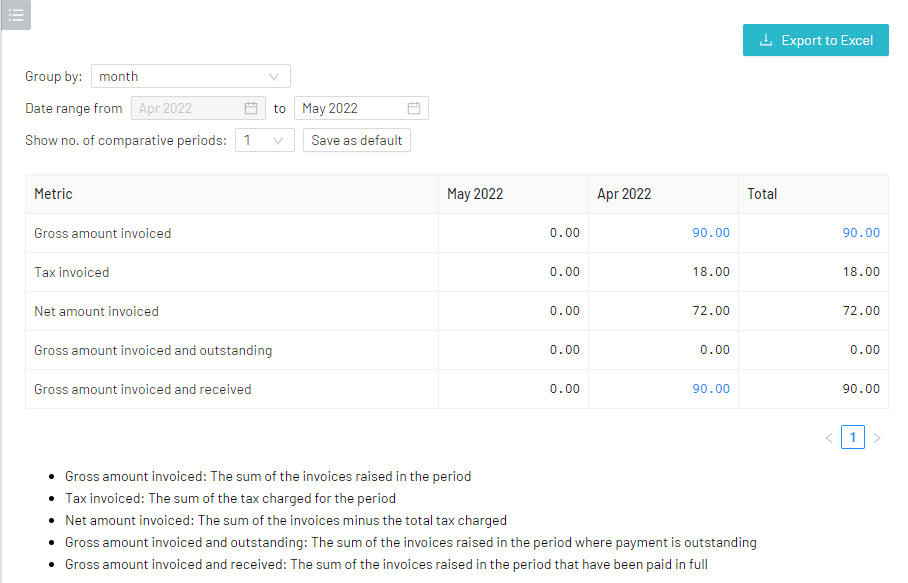
Task: Click the 90.00 received amount for Apr 2022
Action: click(711, 388)
